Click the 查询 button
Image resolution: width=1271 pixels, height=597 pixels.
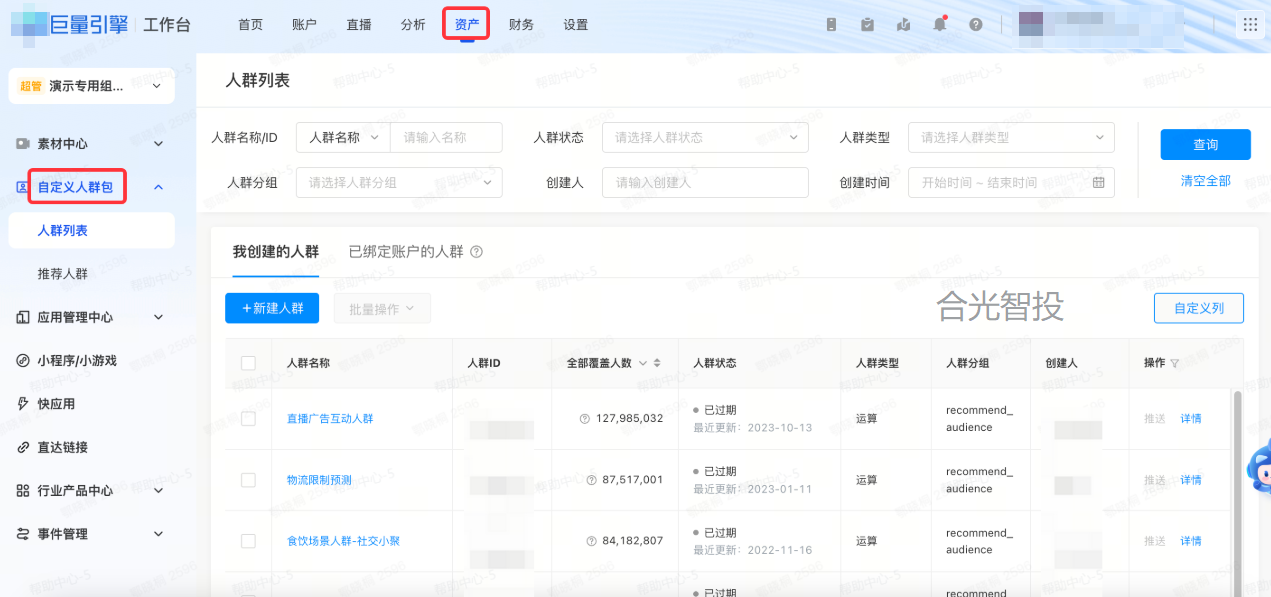coord(1205,145)
